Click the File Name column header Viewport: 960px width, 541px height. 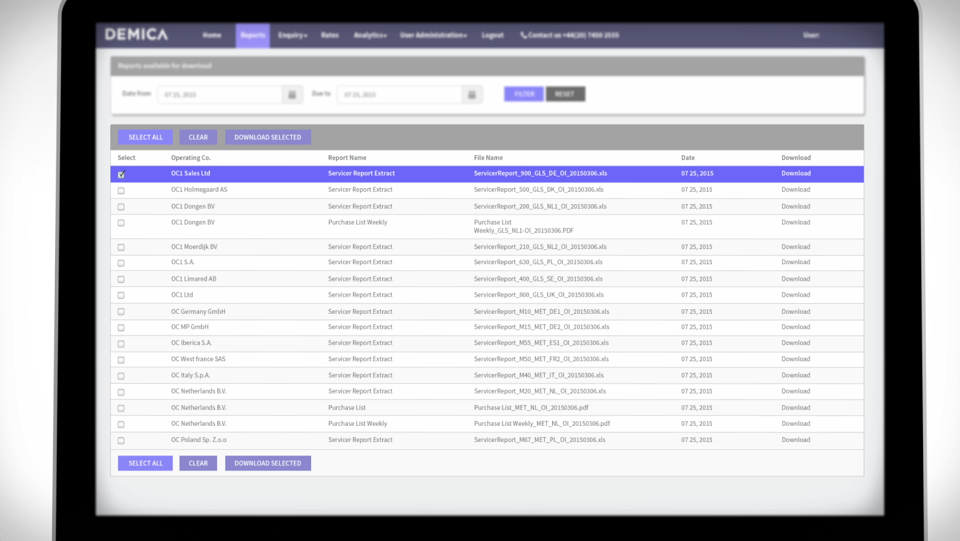488,157
